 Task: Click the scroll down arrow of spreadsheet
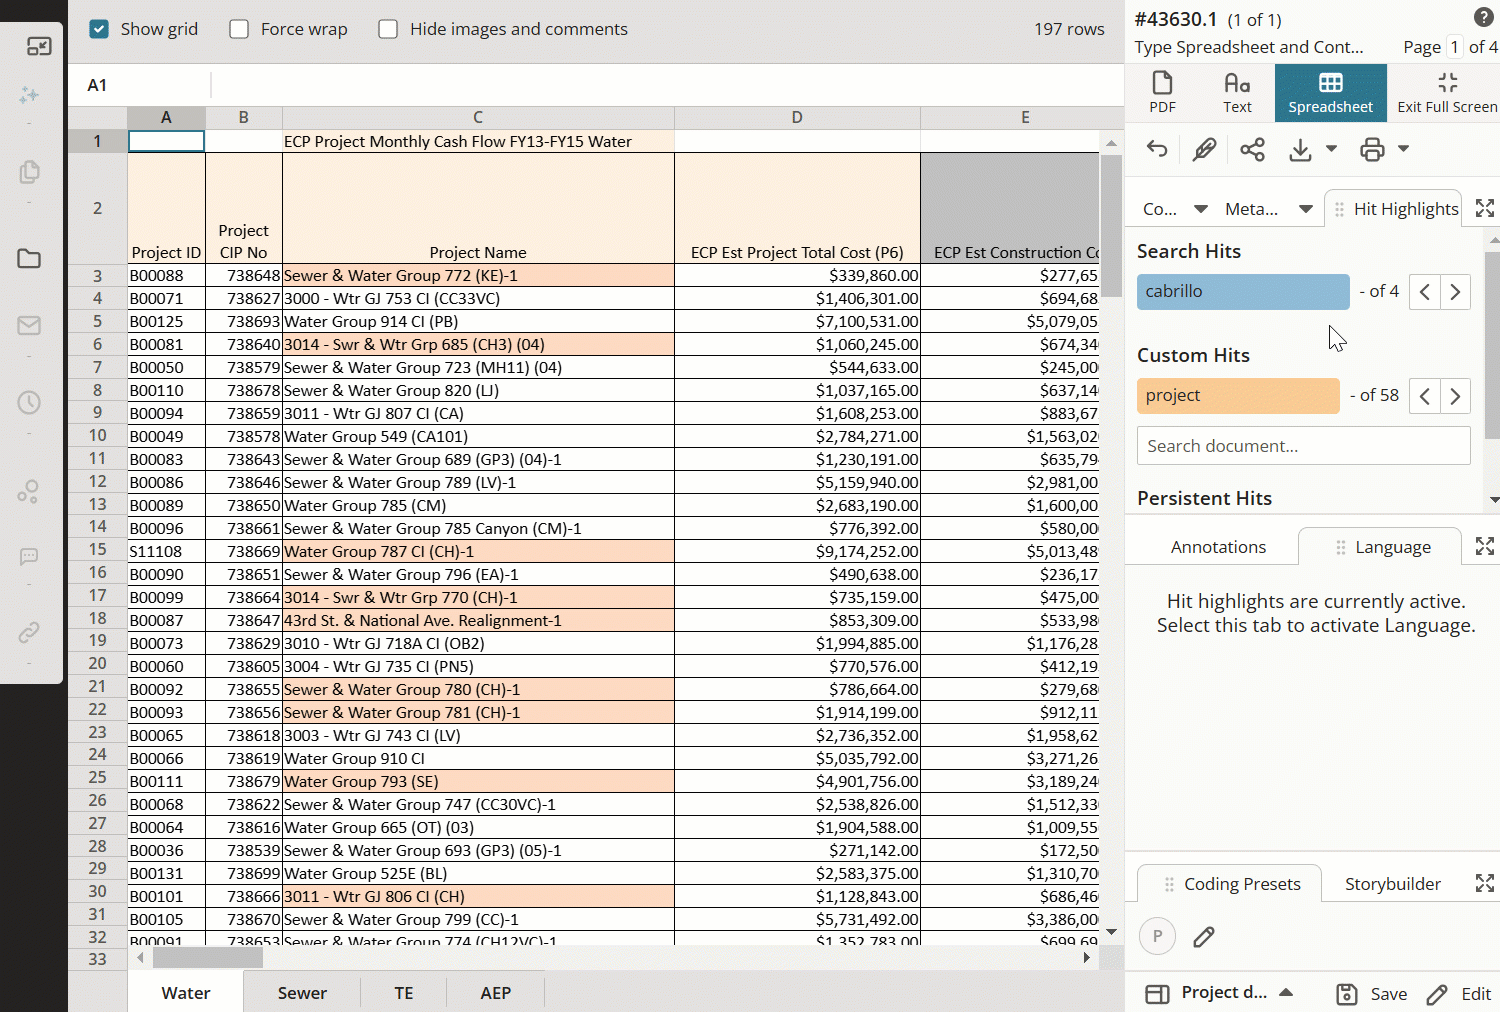(1111, 933)
